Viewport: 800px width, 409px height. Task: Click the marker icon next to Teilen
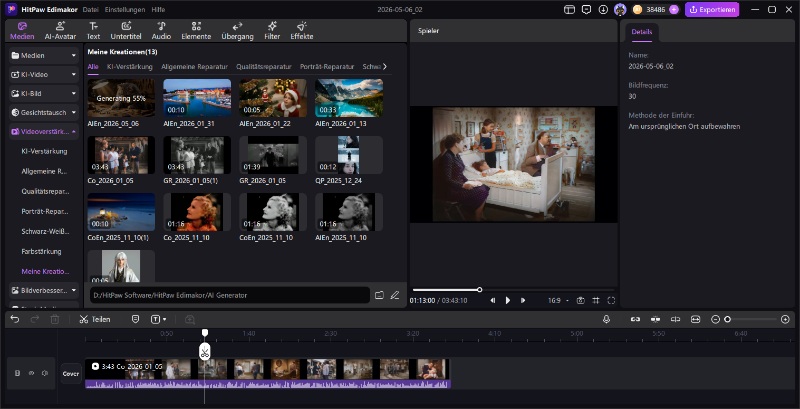pos(135,319)
